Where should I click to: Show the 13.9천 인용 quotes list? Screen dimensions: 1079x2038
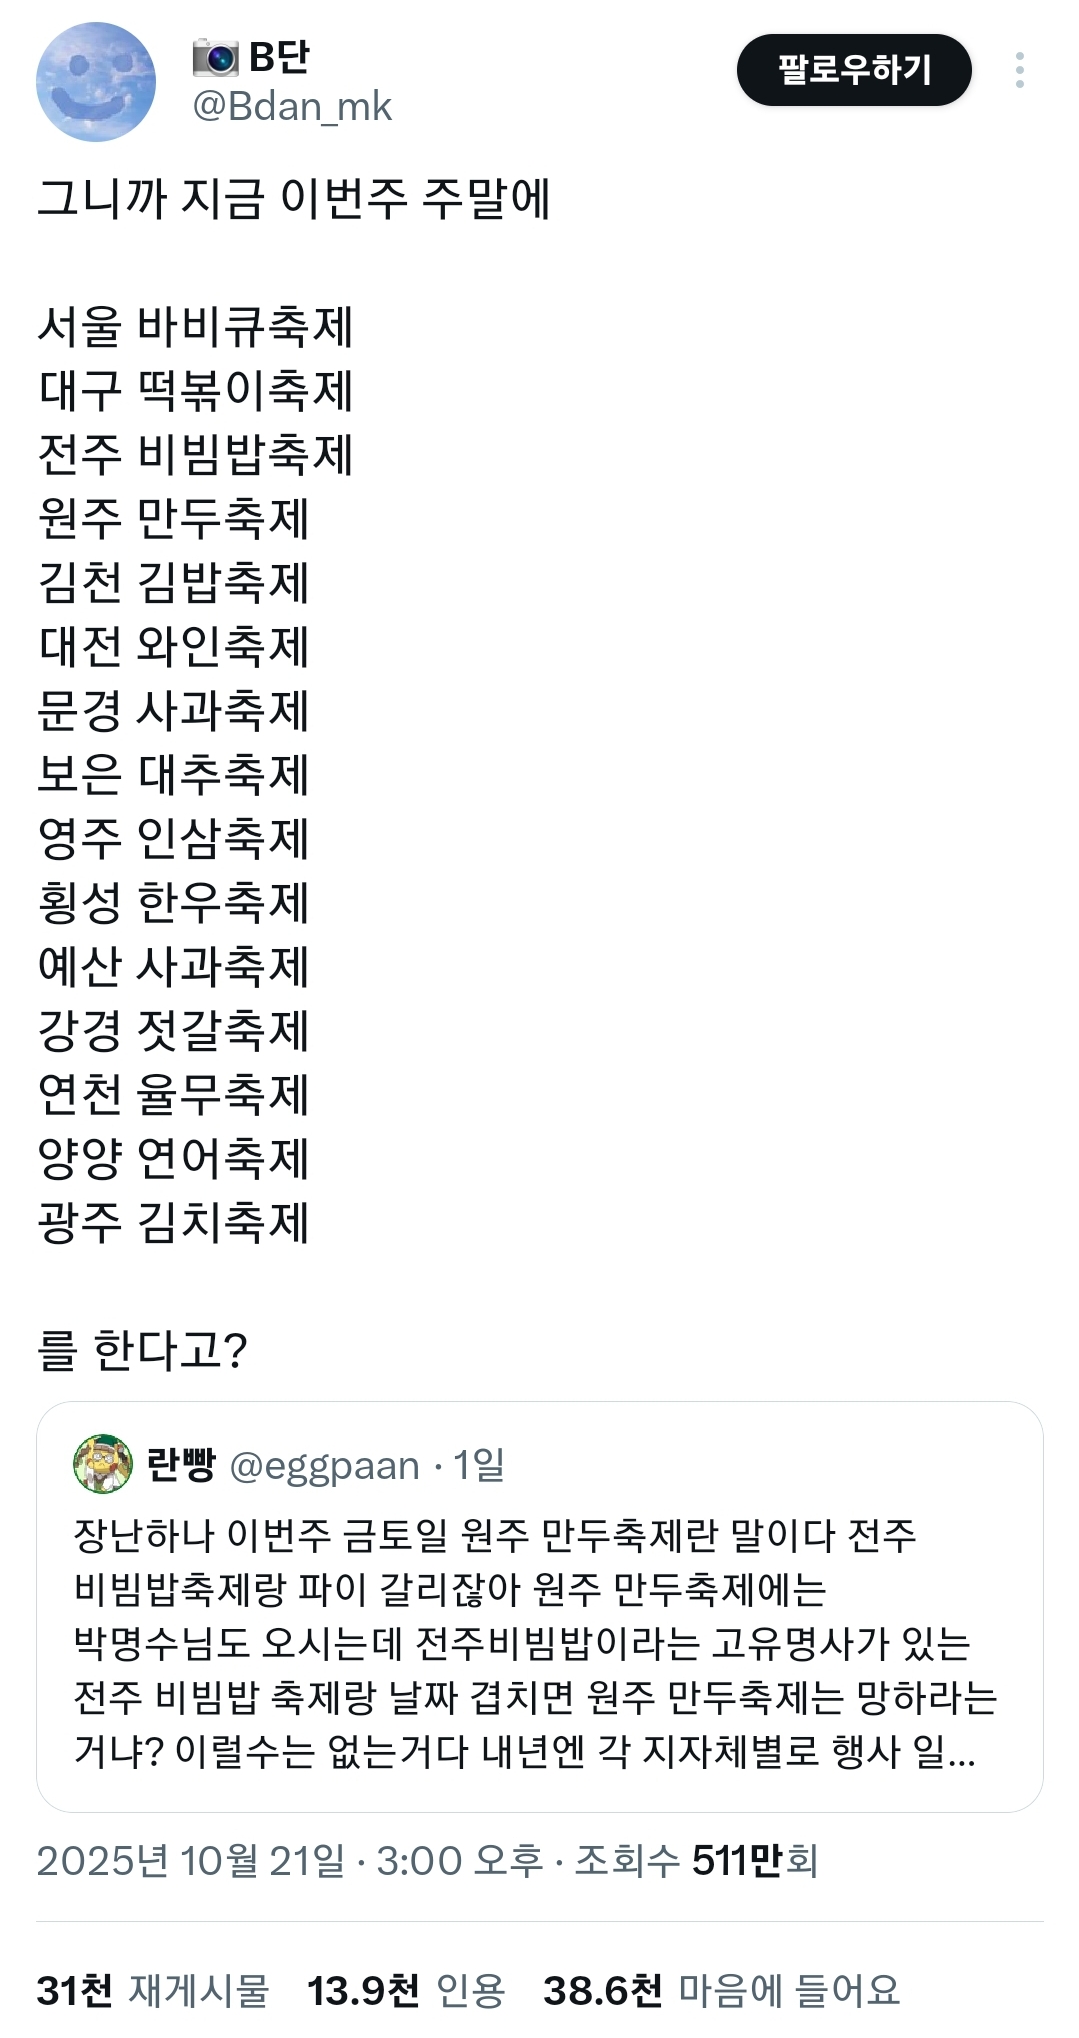click(x=406, y=1990)
